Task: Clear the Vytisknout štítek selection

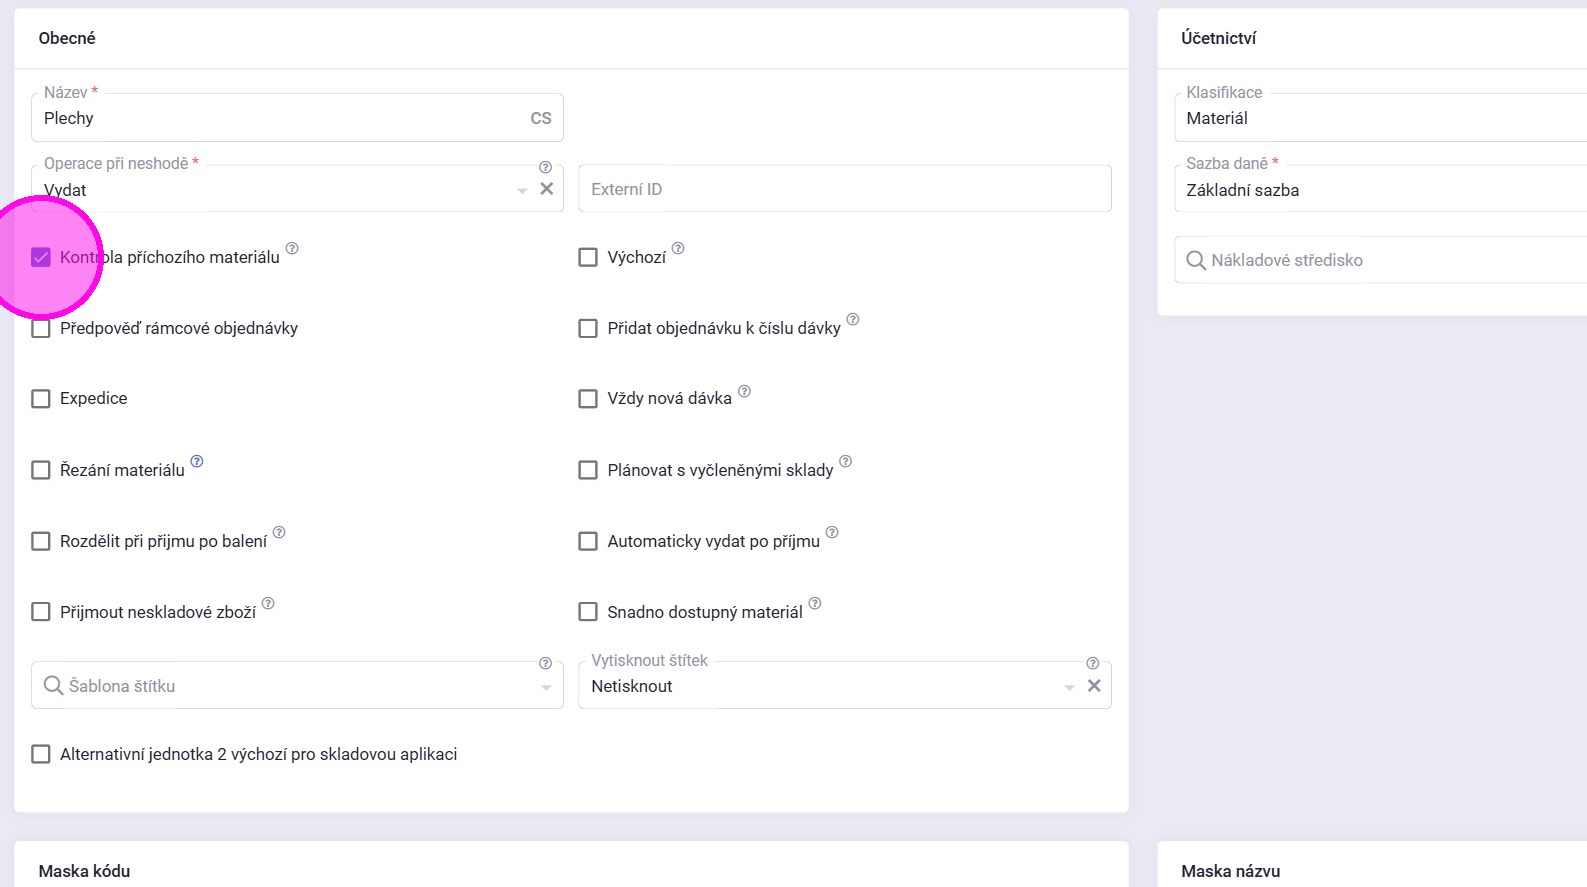Action: pos(1094,686)
